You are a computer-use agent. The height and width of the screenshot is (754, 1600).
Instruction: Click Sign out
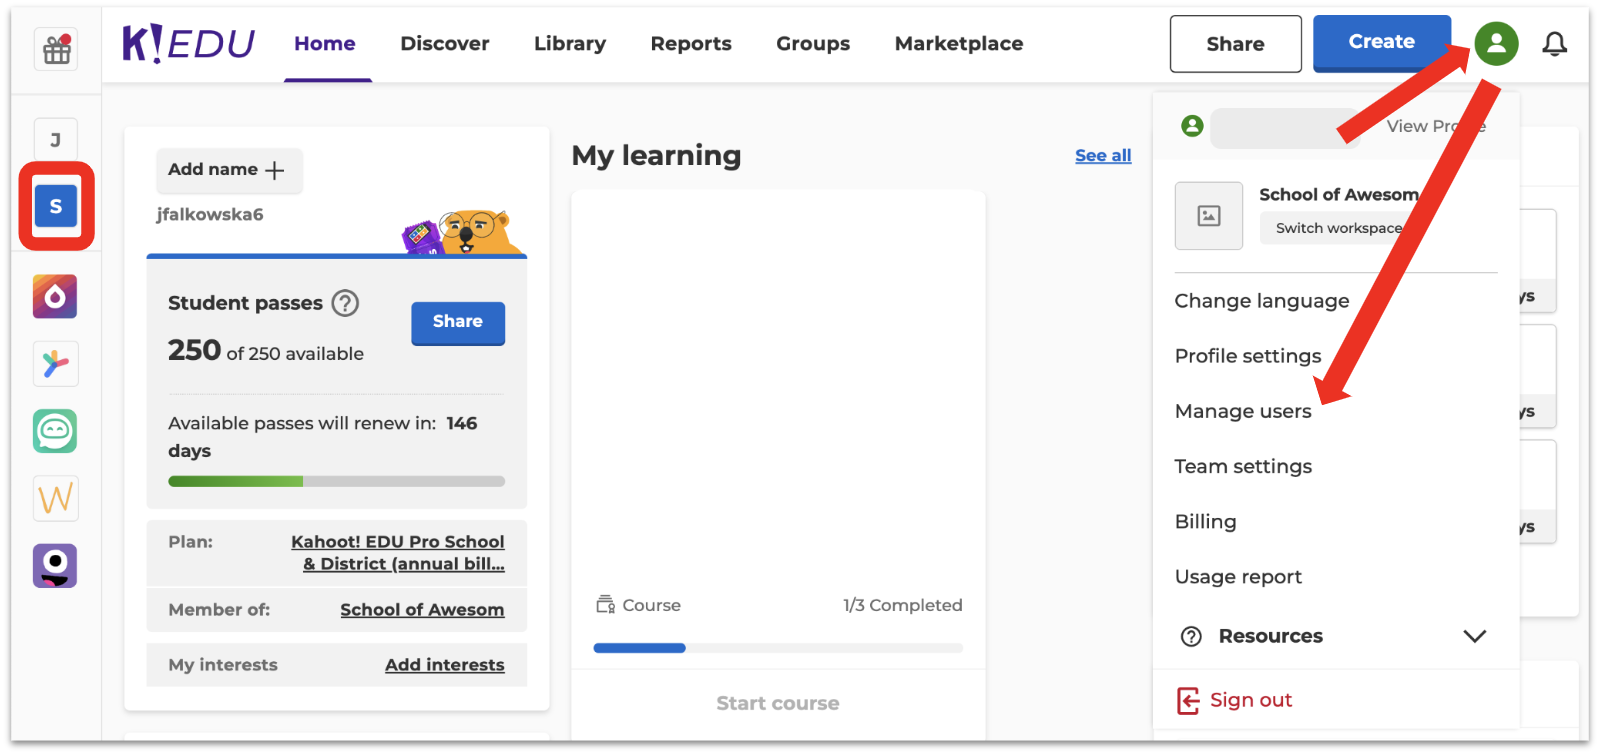coord(1251,700)
